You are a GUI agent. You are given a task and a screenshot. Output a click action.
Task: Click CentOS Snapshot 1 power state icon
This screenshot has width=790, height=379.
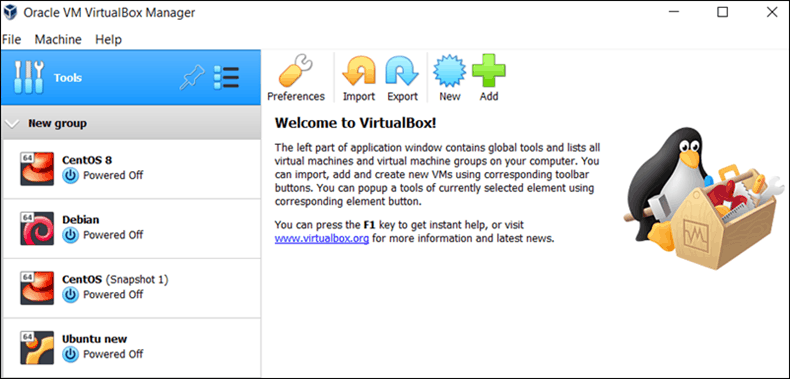(71, 294)
